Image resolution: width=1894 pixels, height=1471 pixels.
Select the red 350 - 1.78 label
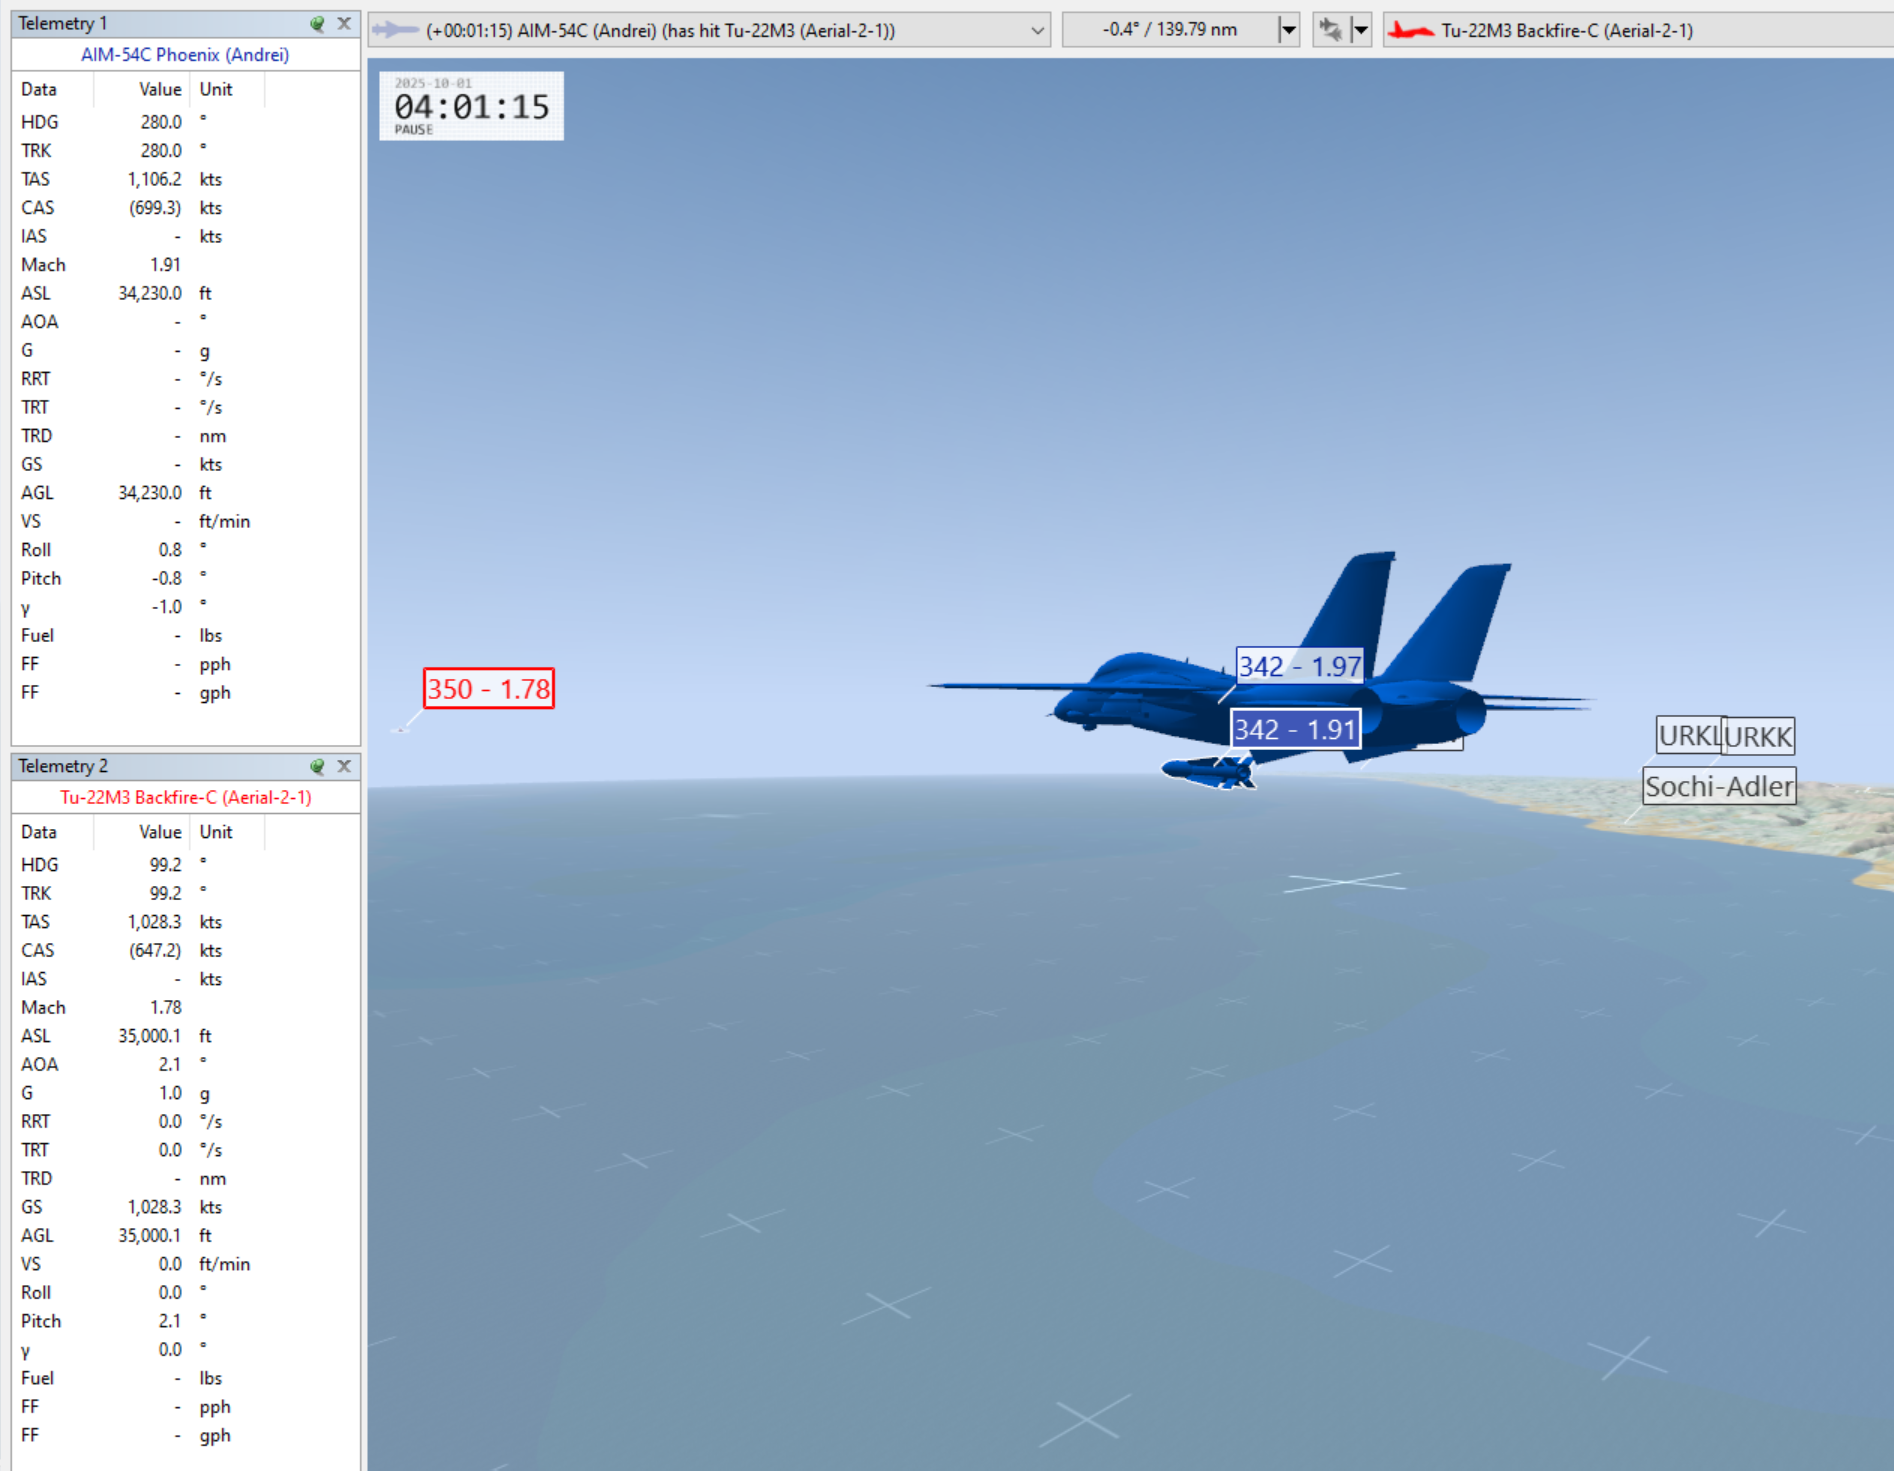[x=489, y=689]
